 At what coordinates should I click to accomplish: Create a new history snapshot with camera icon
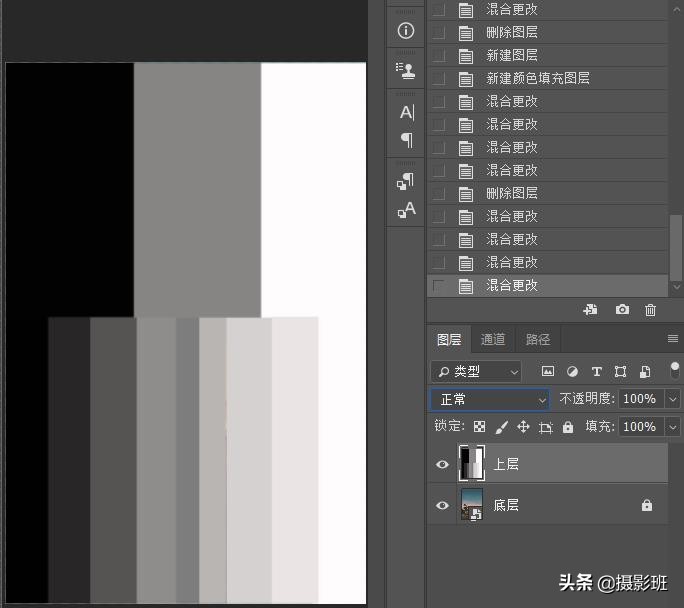tap(622, 310)
